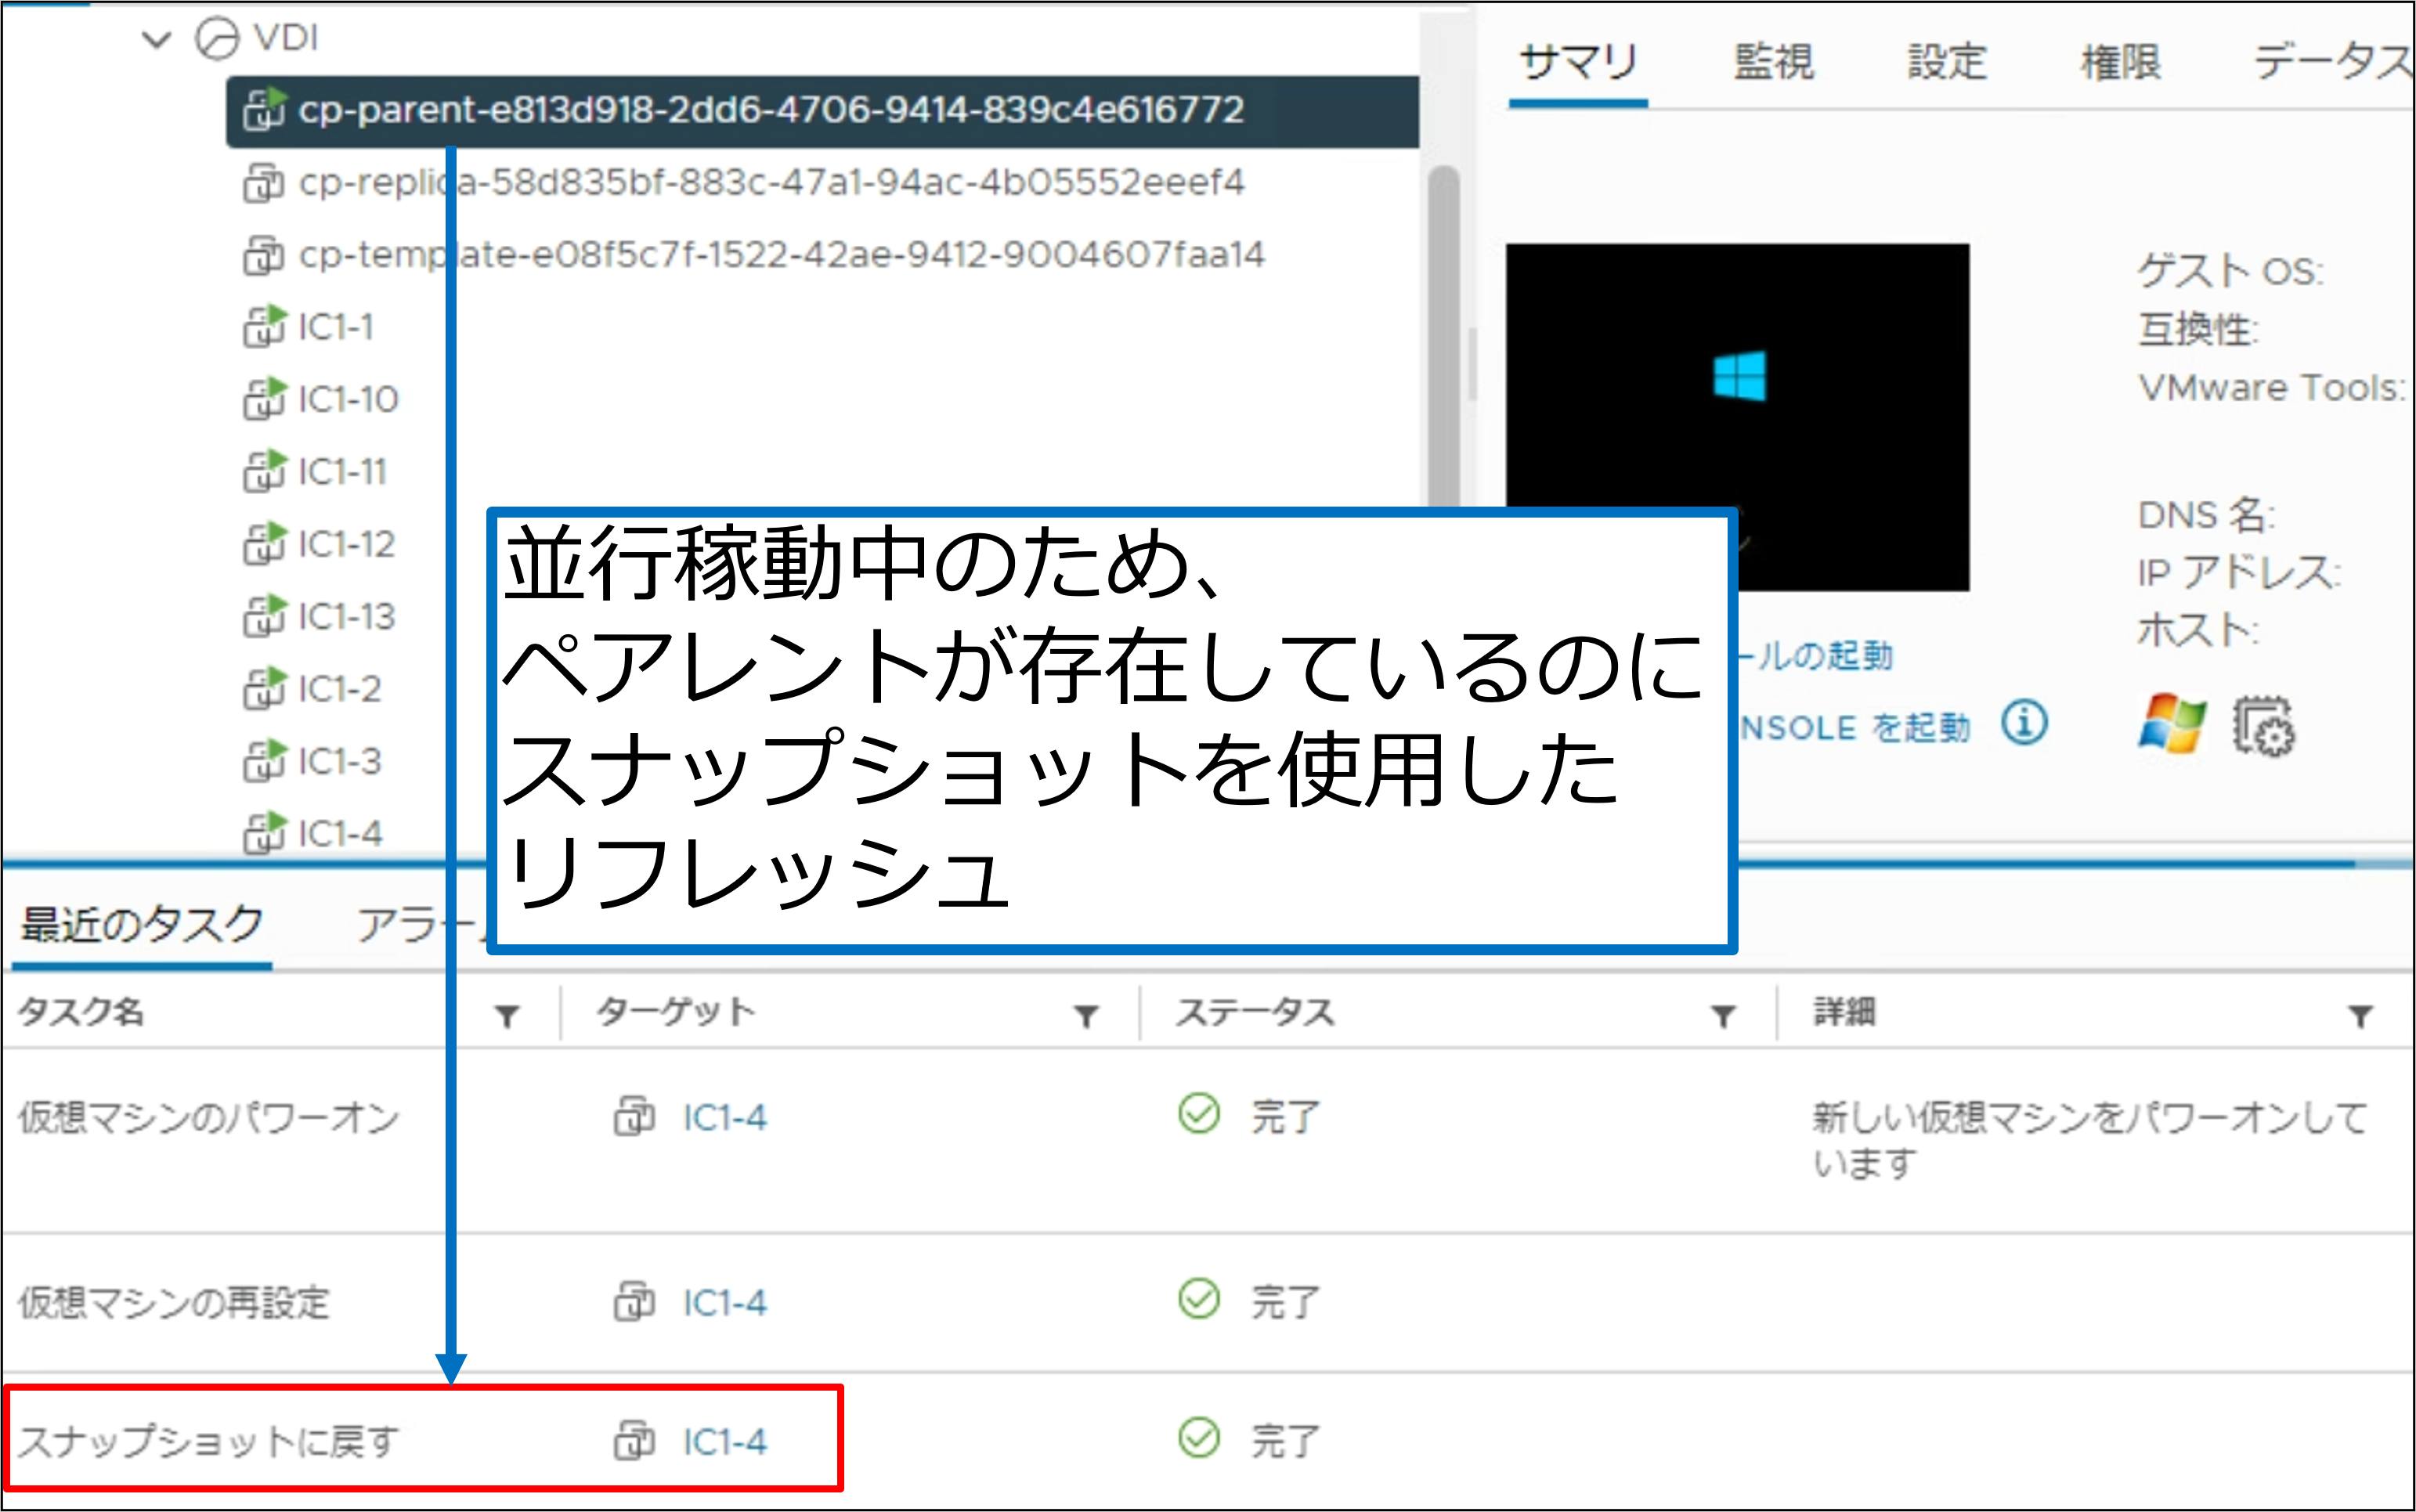
Task: Open the 監視 tab
Action: pos(1773,63)
